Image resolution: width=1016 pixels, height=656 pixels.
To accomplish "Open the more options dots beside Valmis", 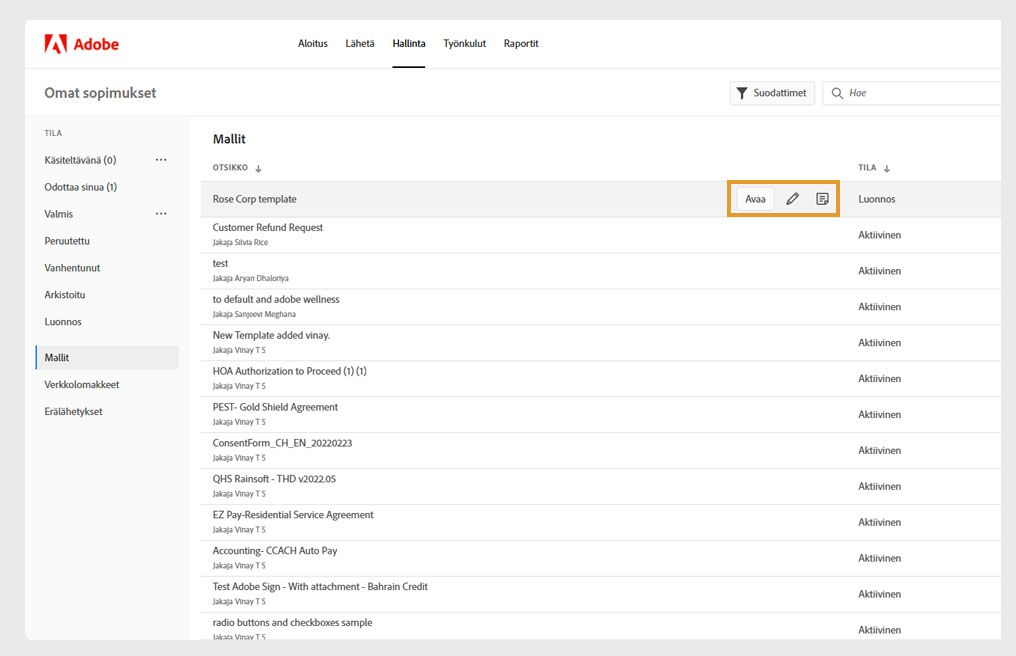I will (161, 214).
